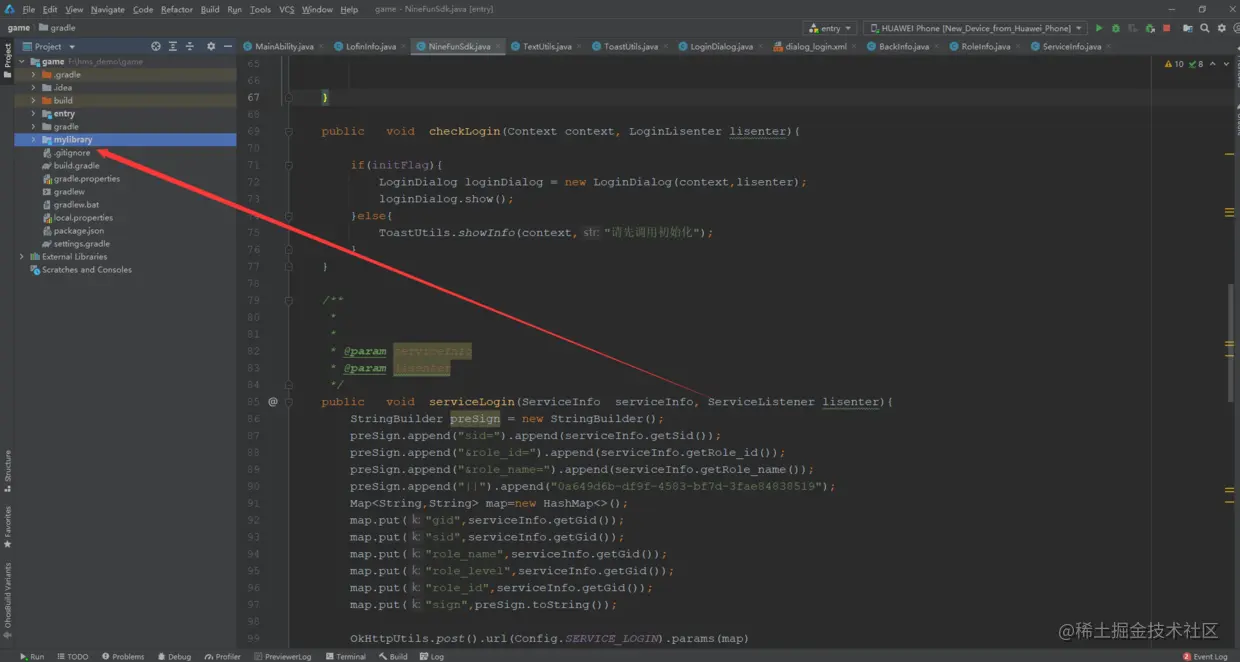Open the VCS menu
The image size is (1240, 662).
pyautogui.click(x=287, y=9)
